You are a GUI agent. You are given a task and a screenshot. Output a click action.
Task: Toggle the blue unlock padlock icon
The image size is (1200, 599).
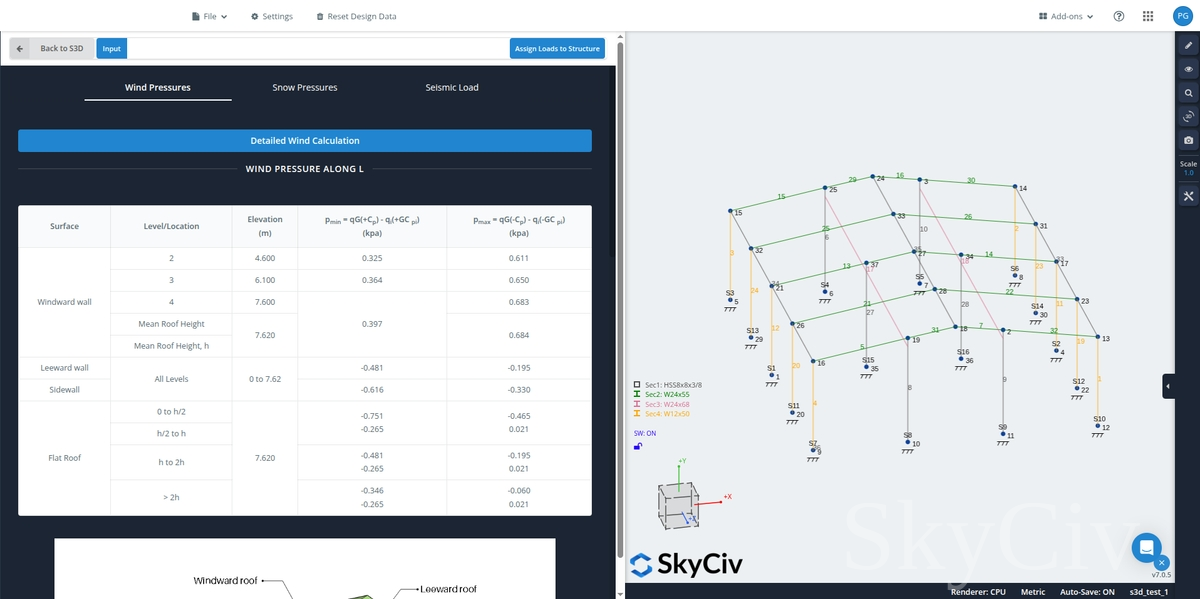coord(638,446)
